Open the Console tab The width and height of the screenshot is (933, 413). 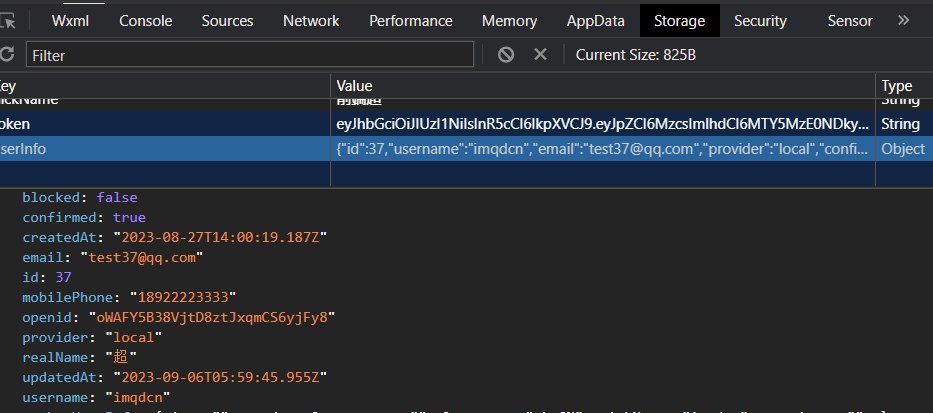click(x=145, y=20)
